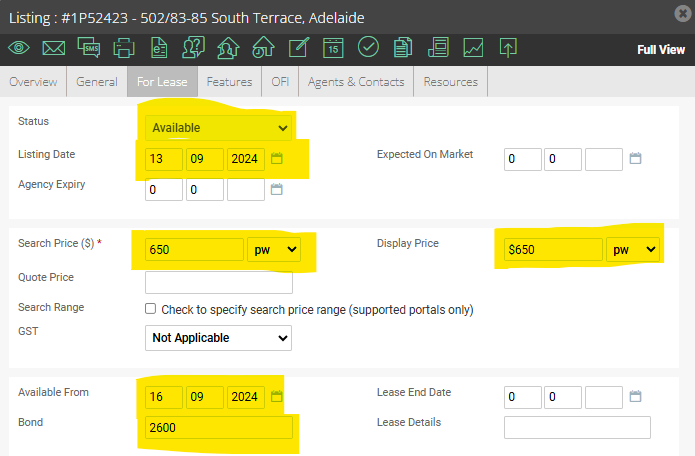Click the Full View link
This screenshot has width=695, height=456.
click(x=660, y=49)
